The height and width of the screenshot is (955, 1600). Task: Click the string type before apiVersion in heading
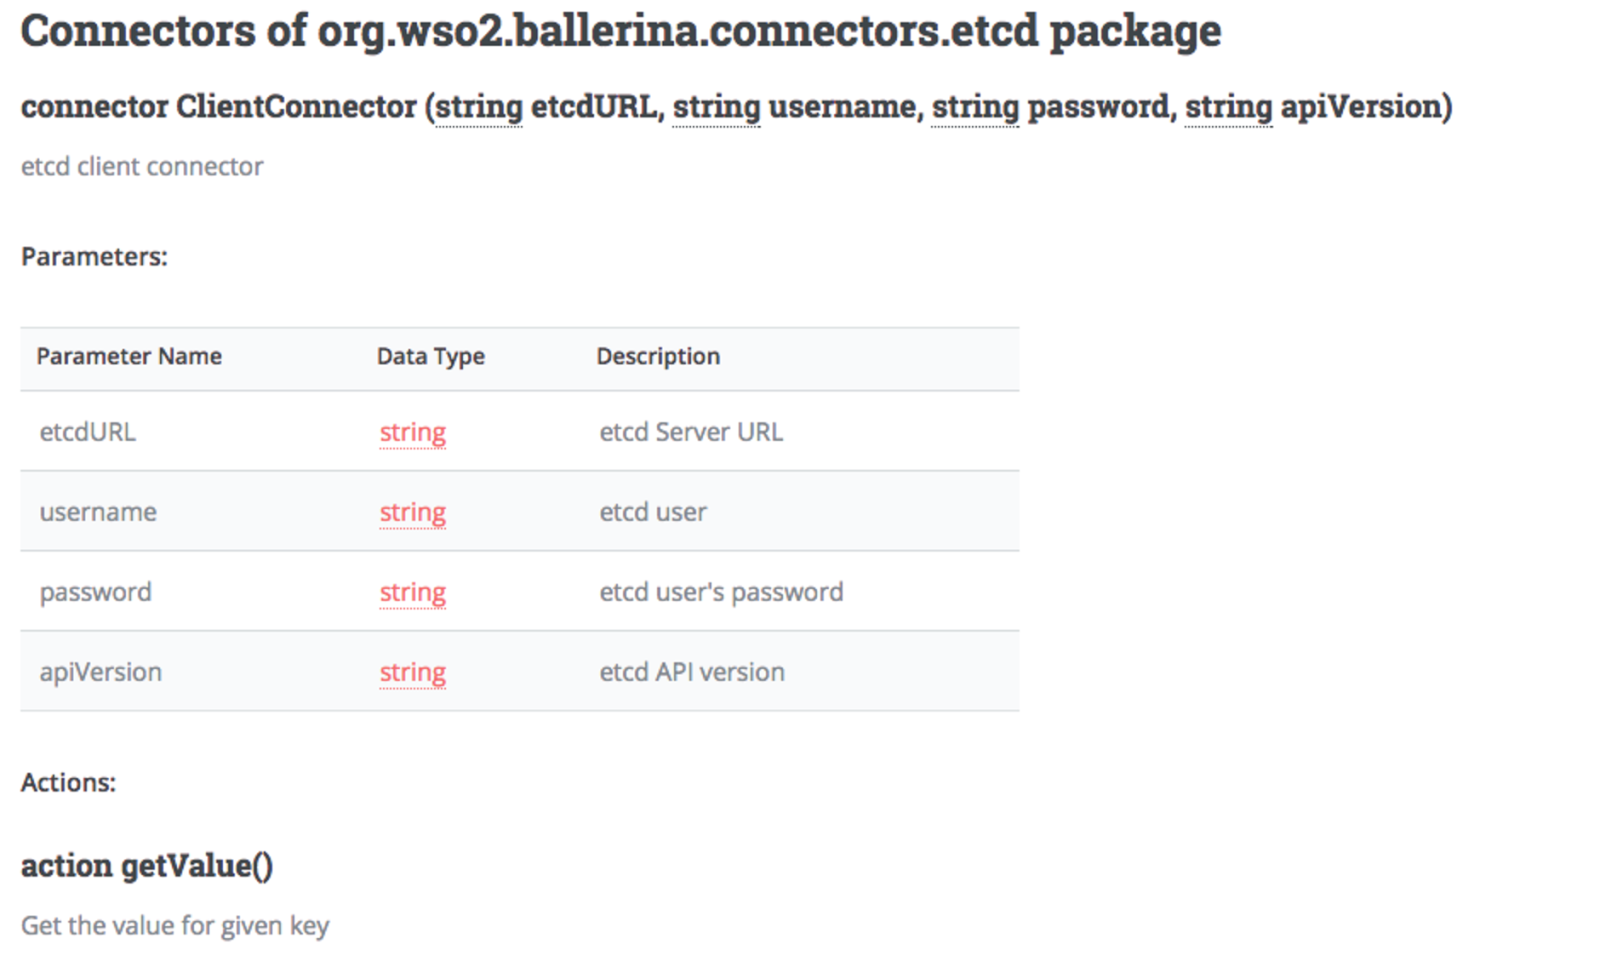(1229, 106)
